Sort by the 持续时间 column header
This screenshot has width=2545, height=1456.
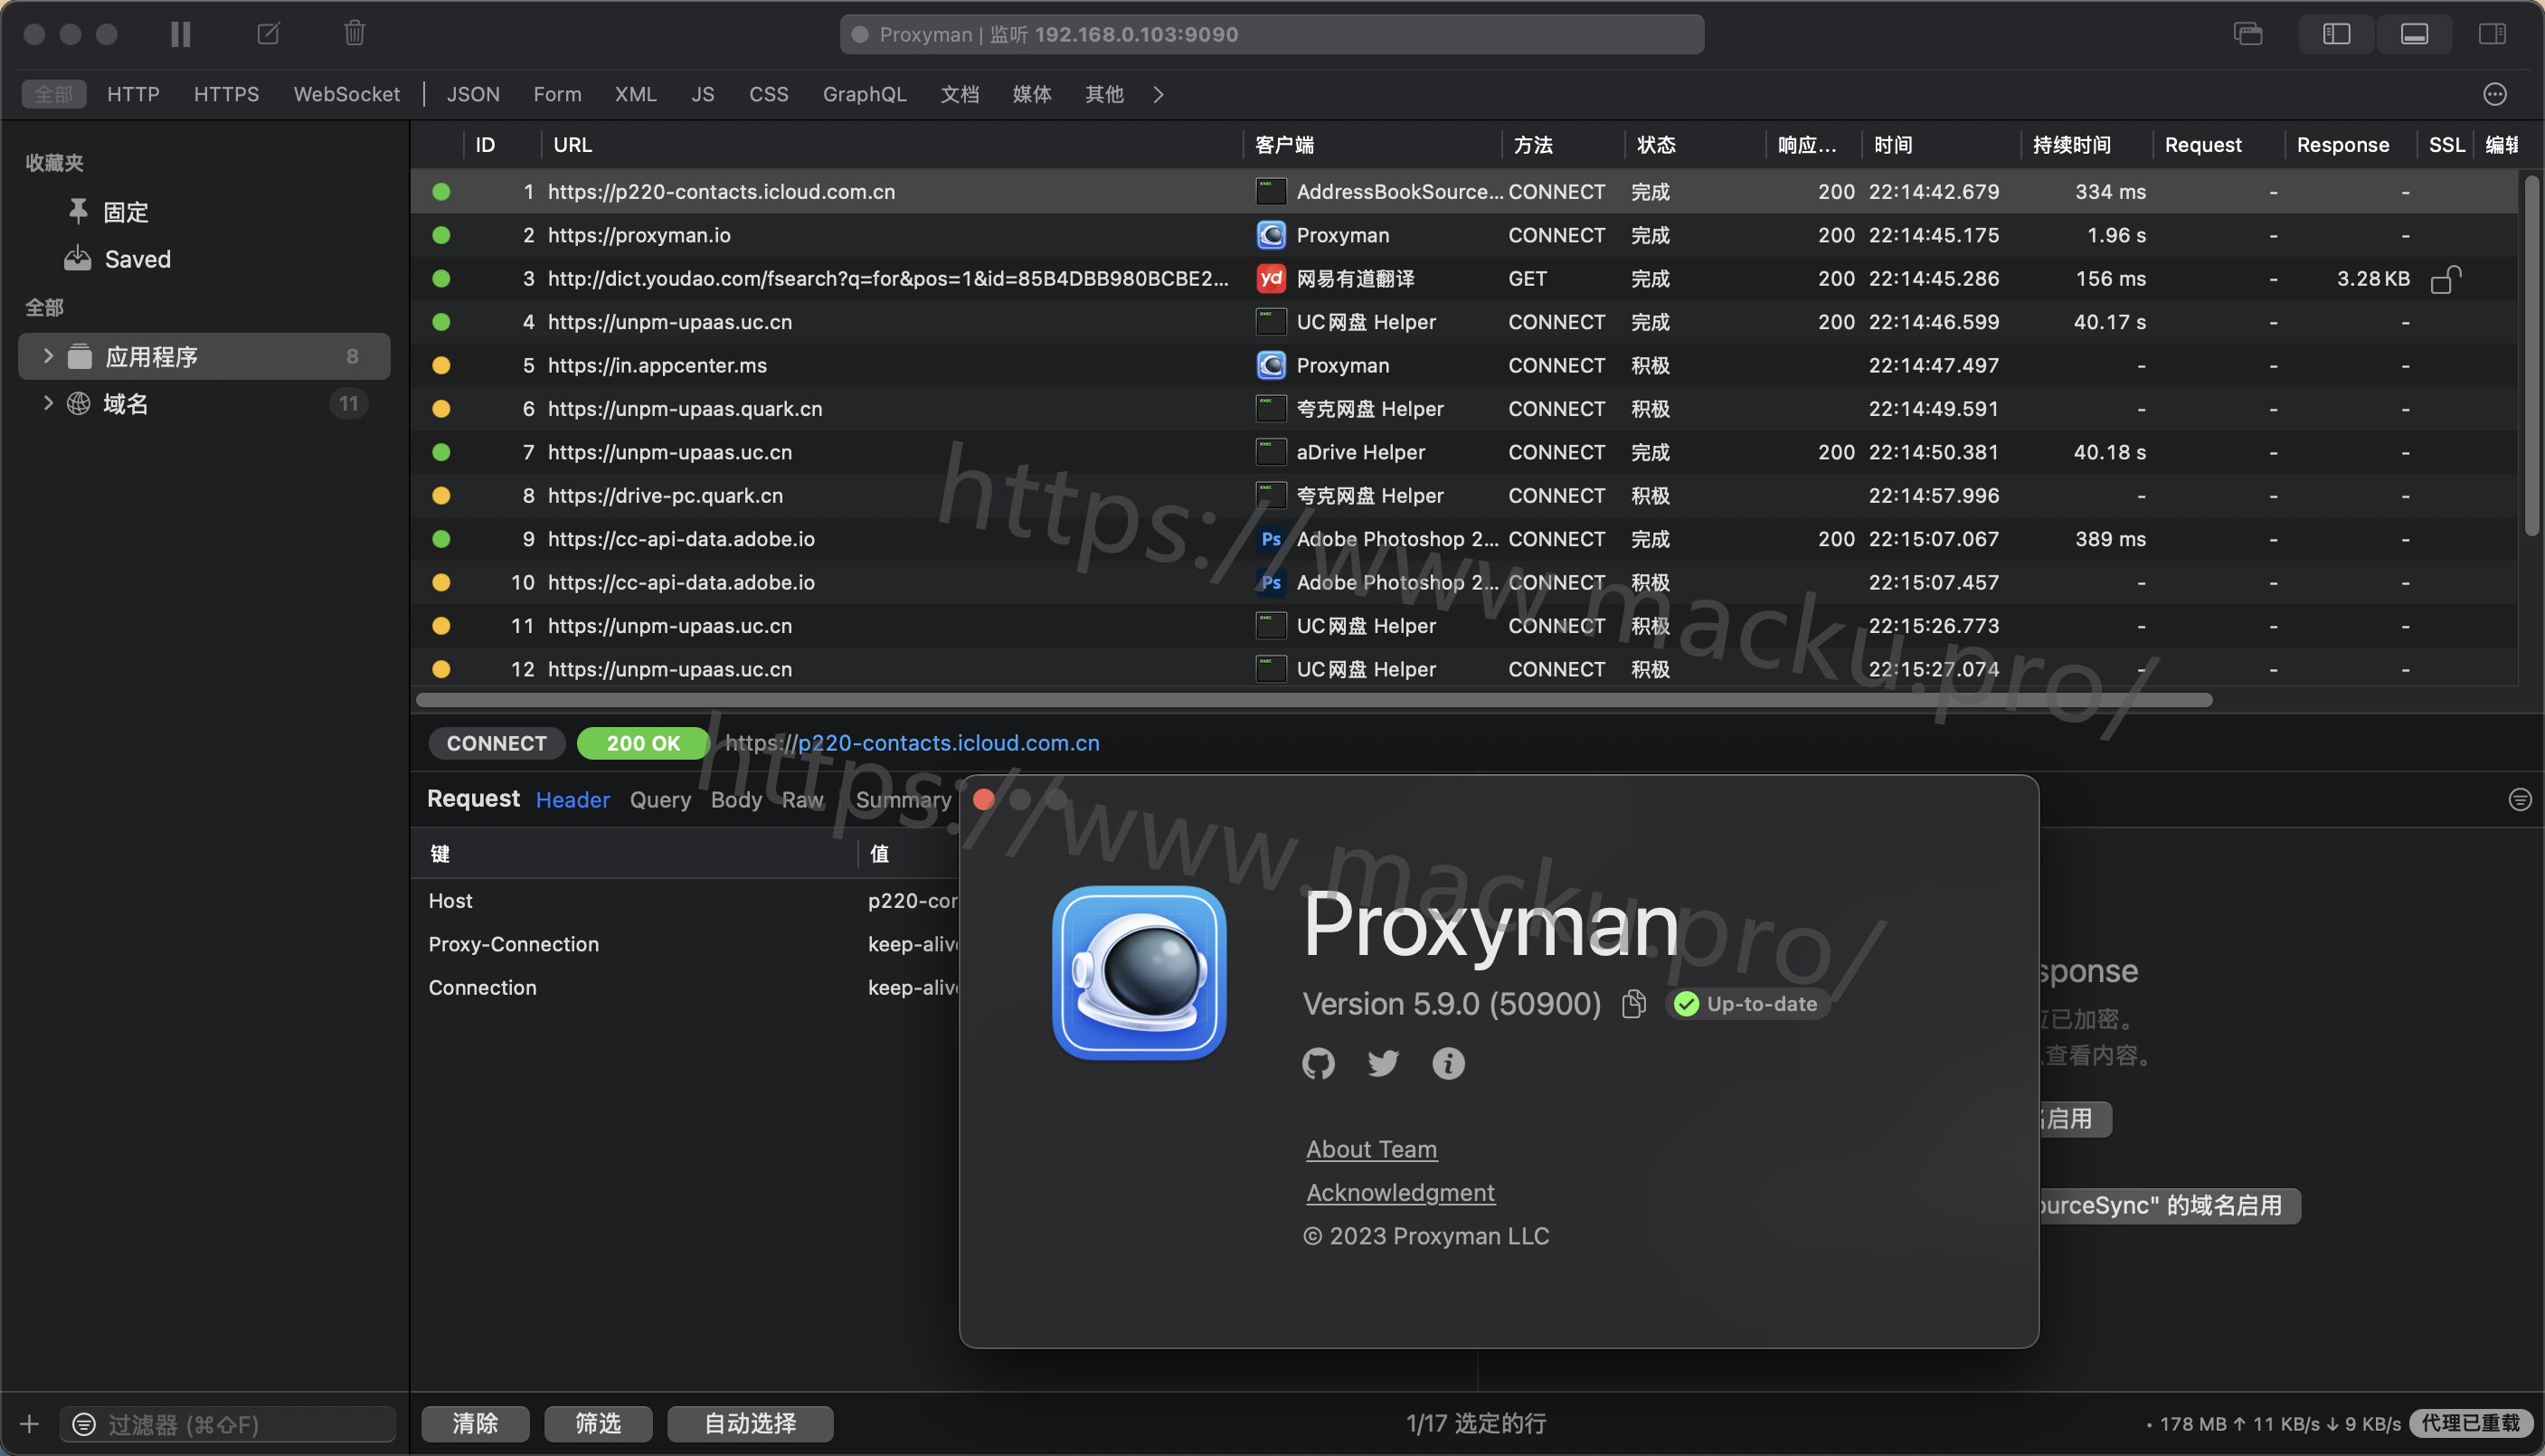pos(2071,145)
